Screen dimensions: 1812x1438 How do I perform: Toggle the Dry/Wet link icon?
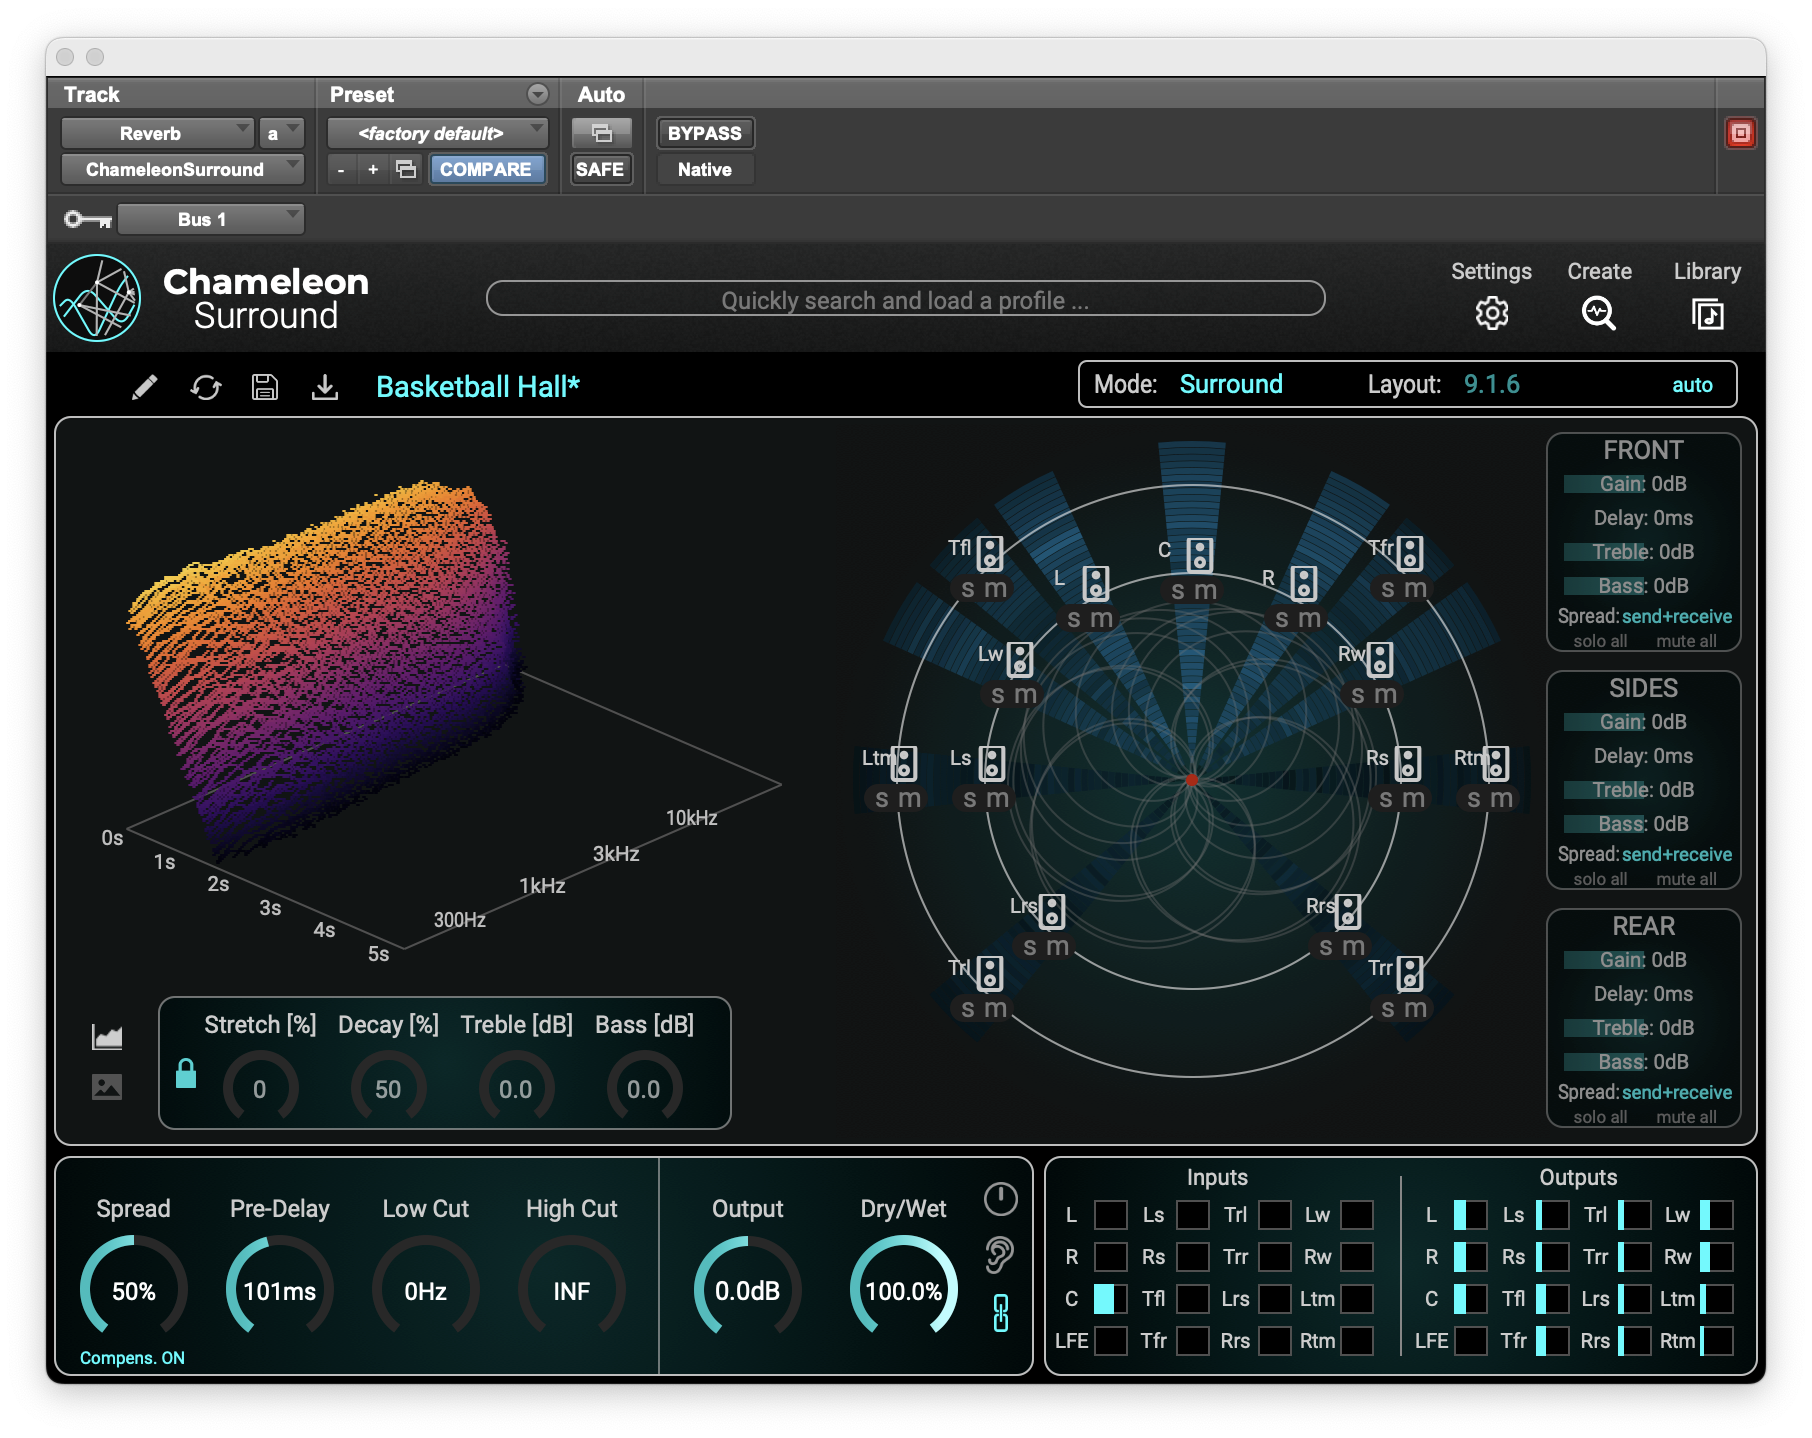click(x=1000, y=1313)
